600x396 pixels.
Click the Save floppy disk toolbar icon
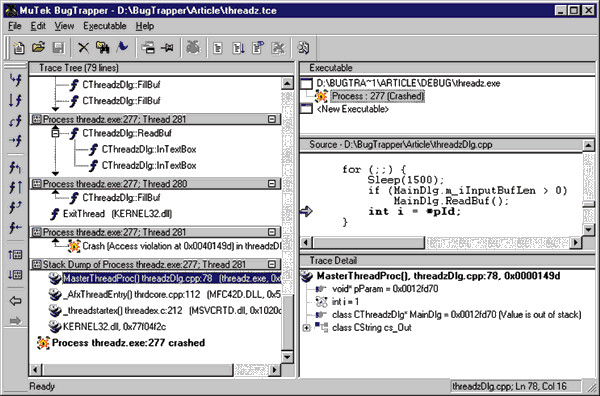[x=59, y=48]
